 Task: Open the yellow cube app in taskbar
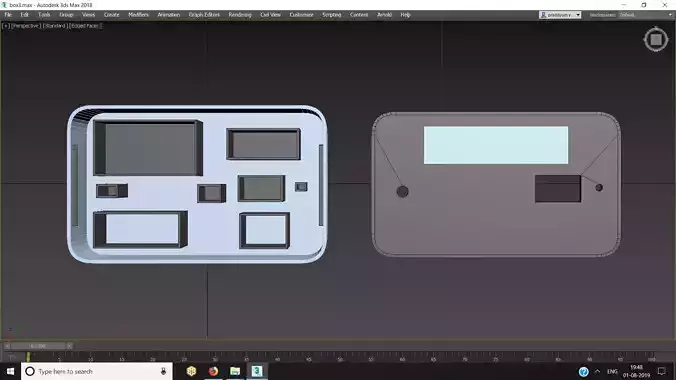191,371
